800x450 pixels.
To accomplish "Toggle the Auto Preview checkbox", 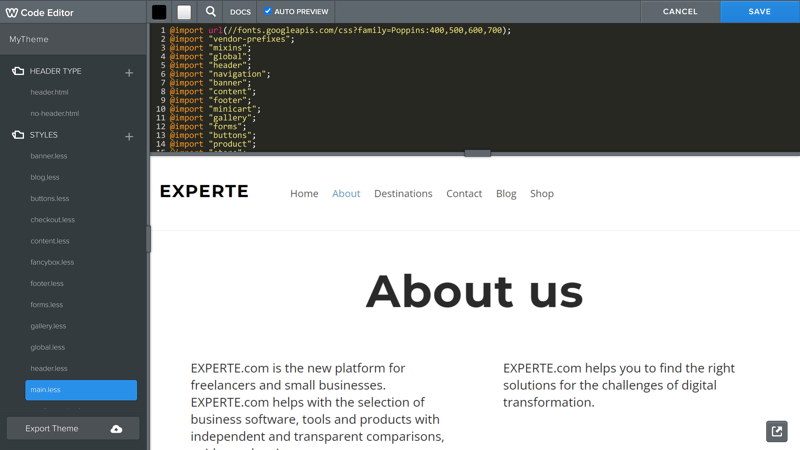I will click(268, 11).
